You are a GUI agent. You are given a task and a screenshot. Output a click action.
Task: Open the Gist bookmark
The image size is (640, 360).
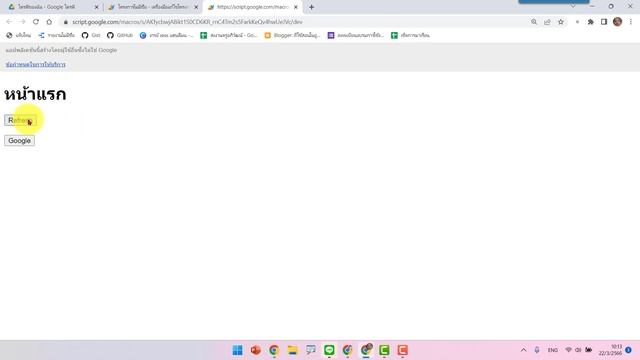(91, 36)
